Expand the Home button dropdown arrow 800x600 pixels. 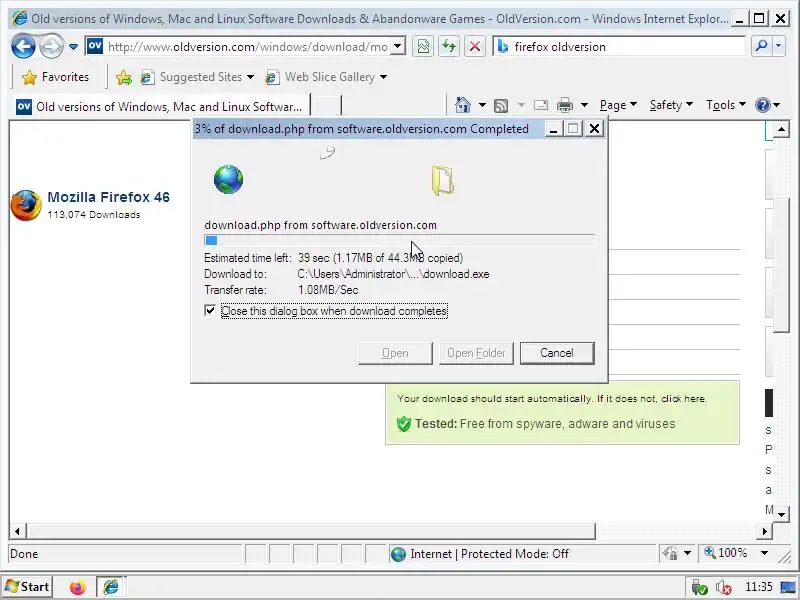tap(482, 105)
